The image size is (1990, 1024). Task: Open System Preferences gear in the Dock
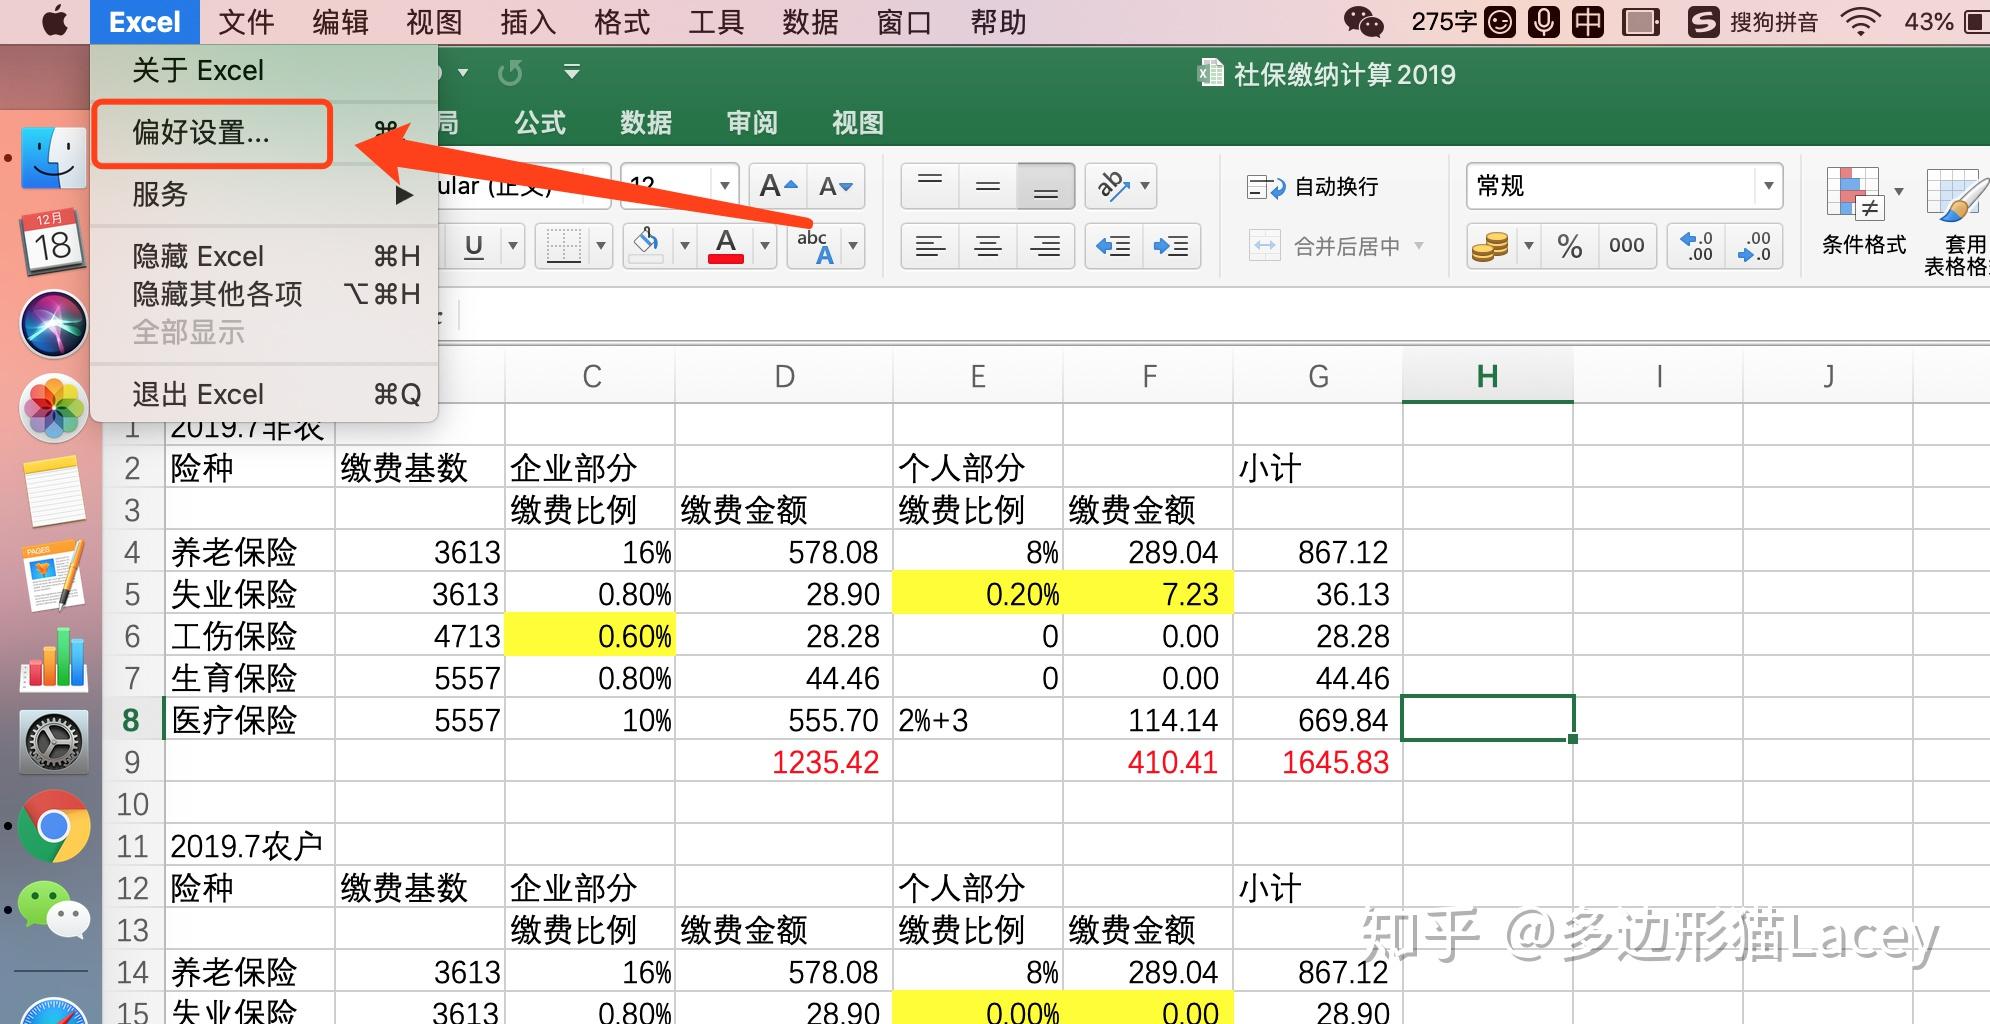coord(53,743)
